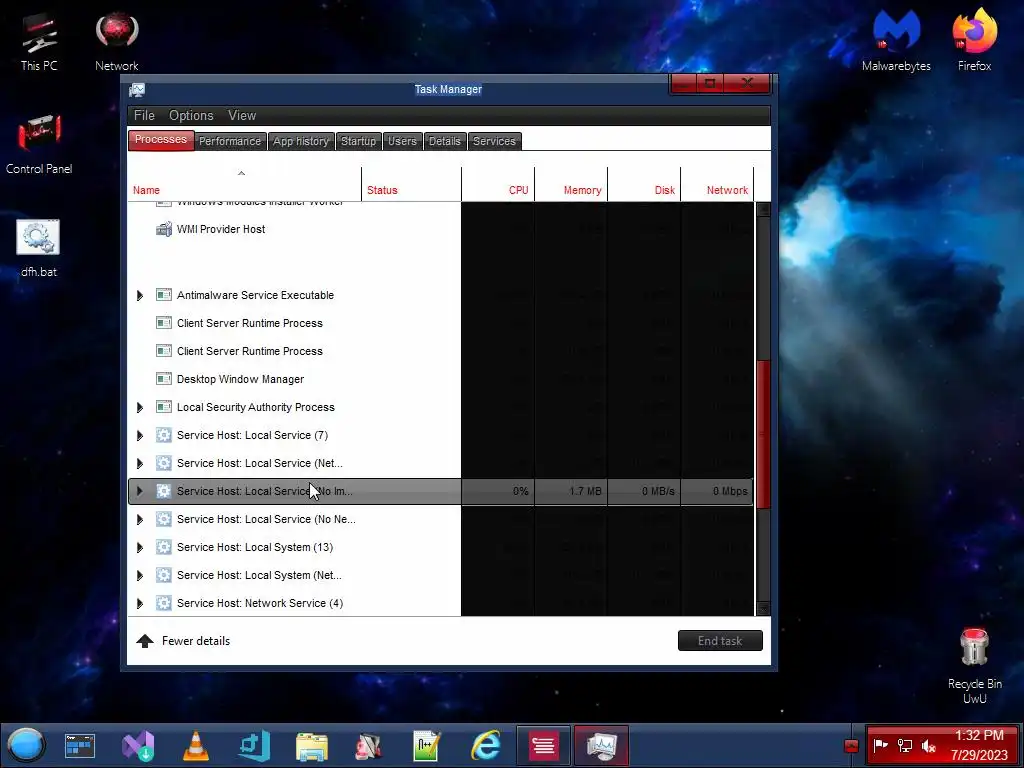
Task: Expand Service Host: Local Service (7)
Action: [x=140, y=436]
